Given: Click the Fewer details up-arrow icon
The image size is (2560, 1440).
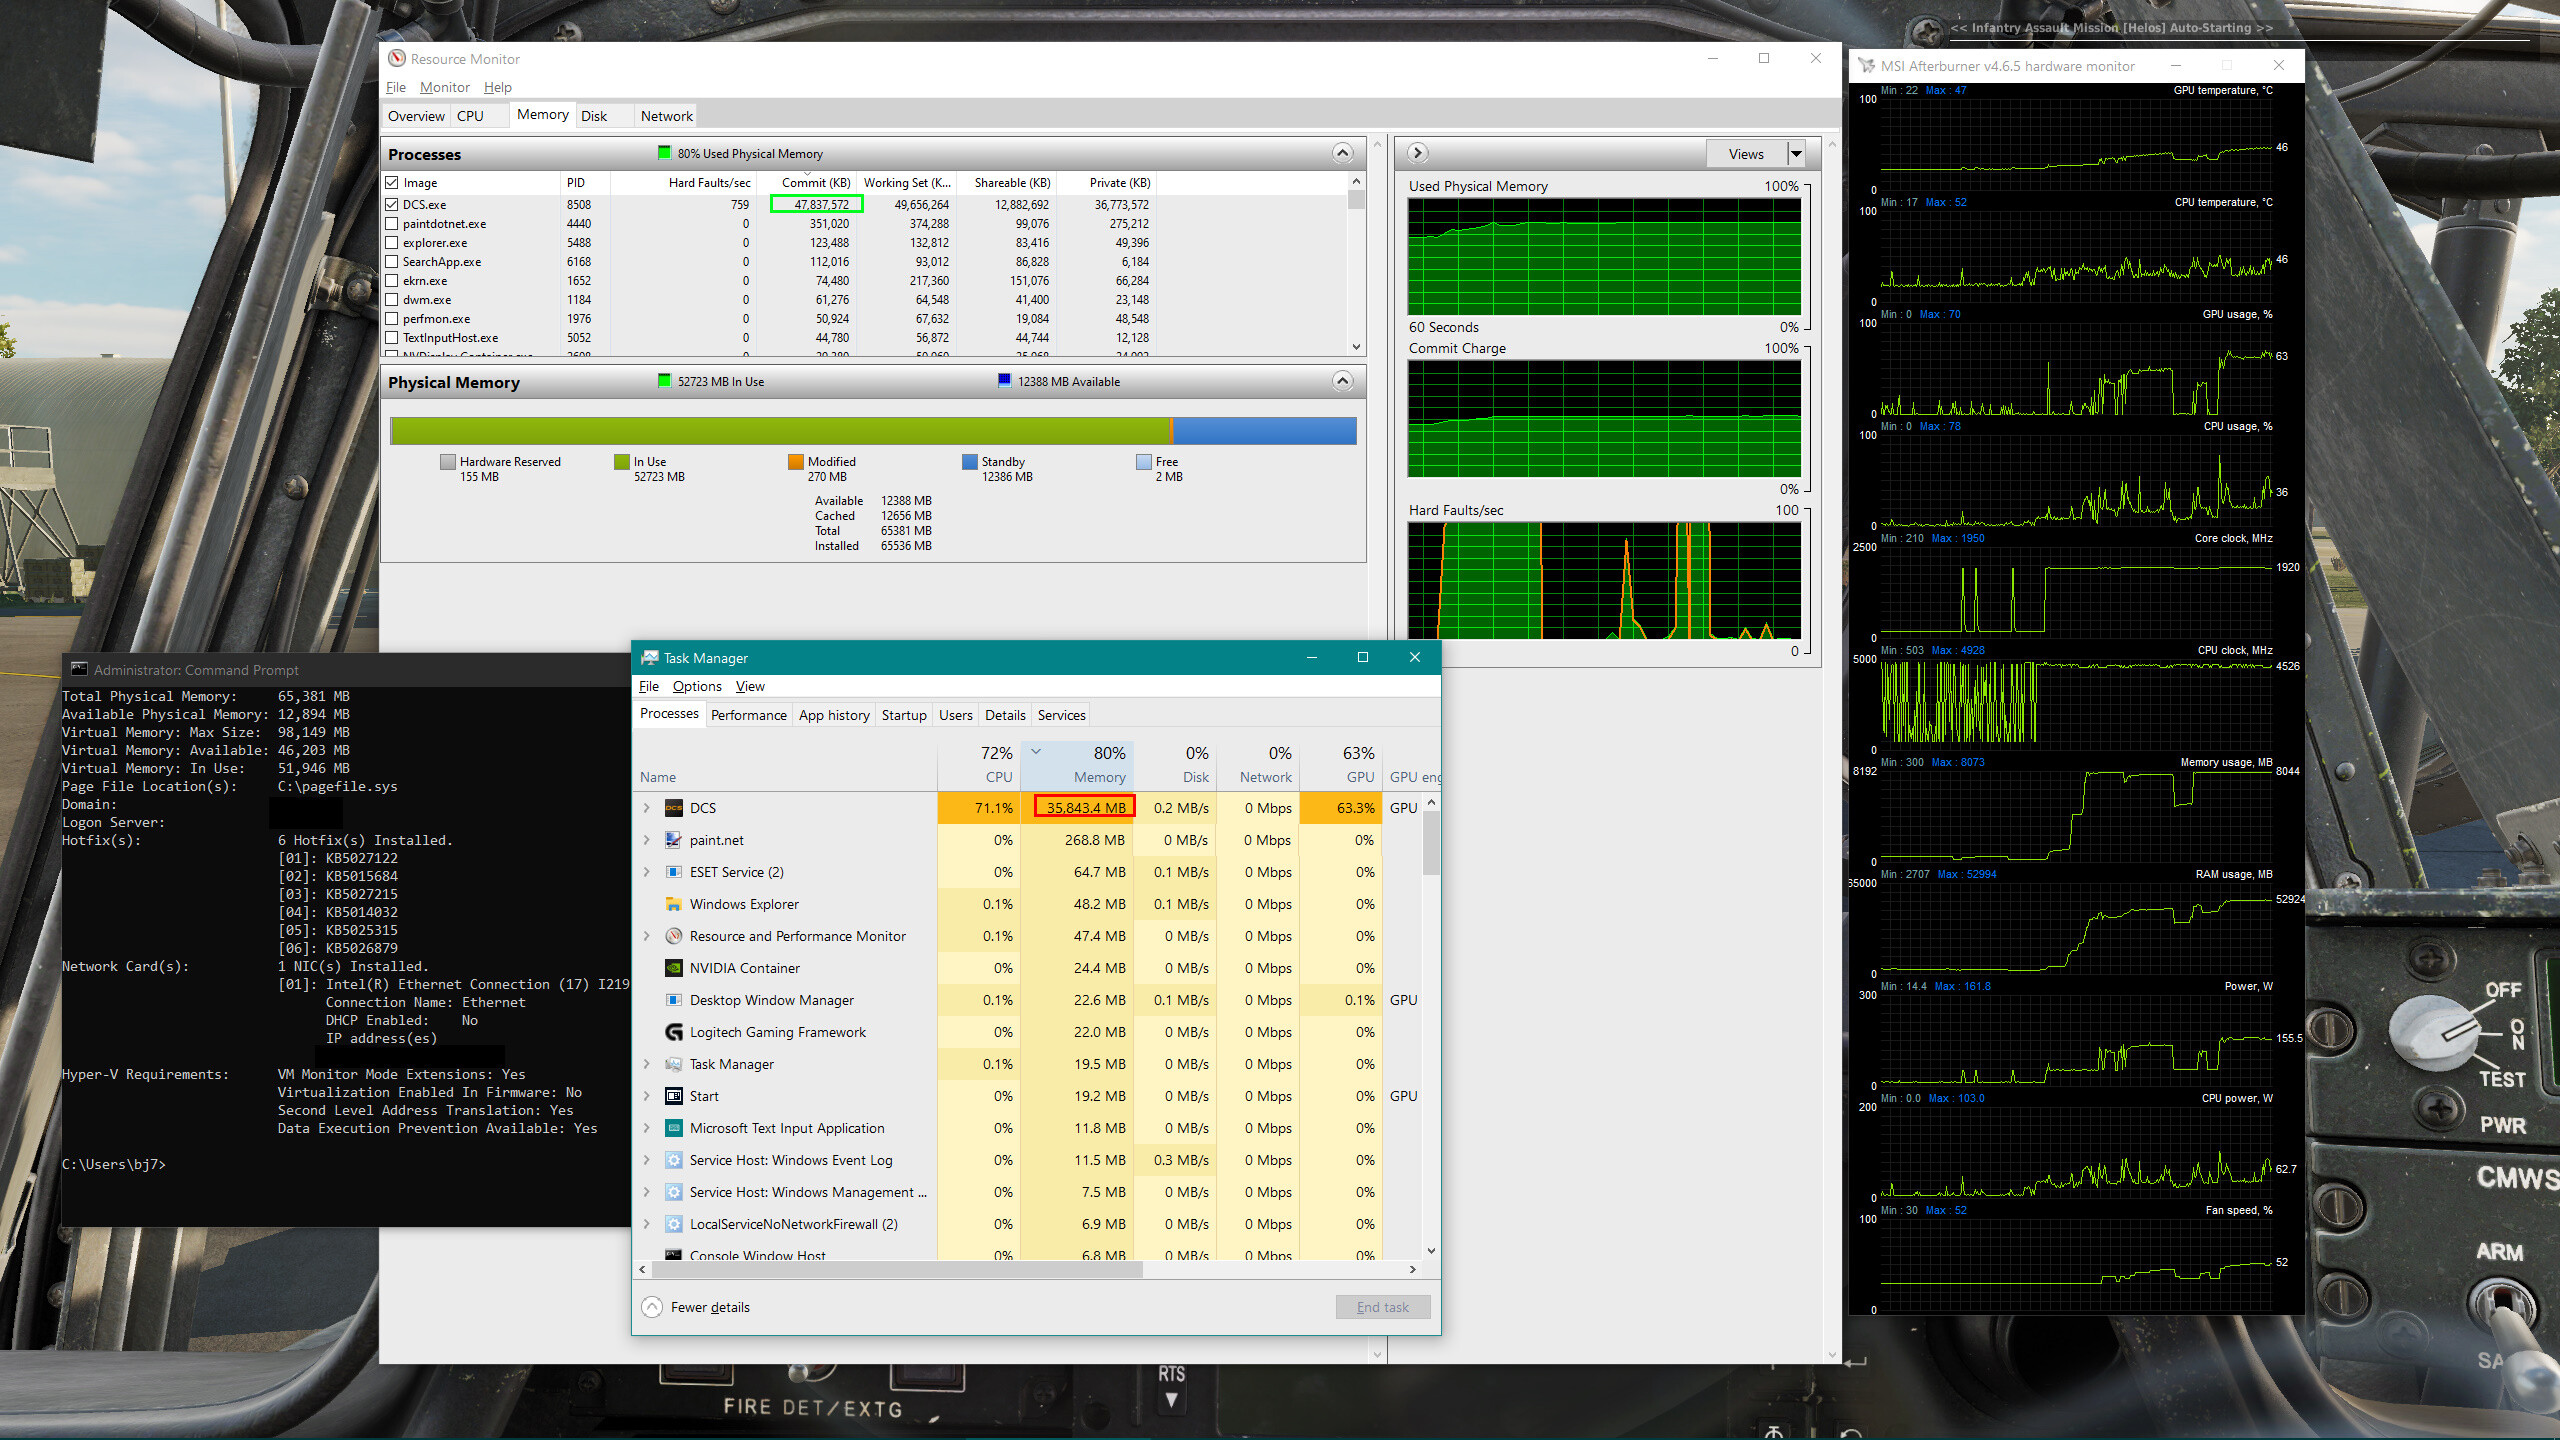Looking at the screenshot, I should pyautogui.click(x=652, y=1307).
